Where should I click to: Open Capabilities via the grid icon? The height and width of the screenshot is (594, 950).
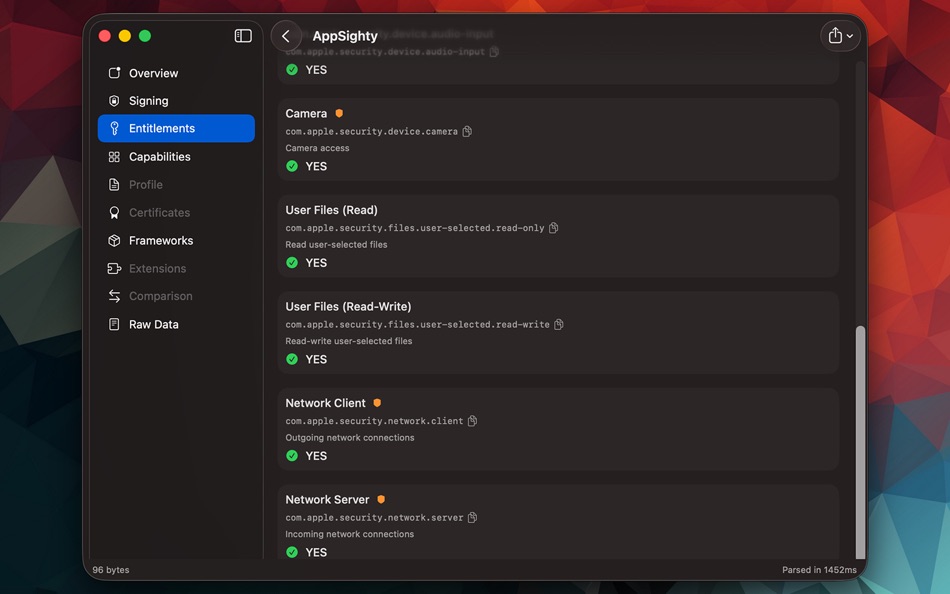pos(114,156)
